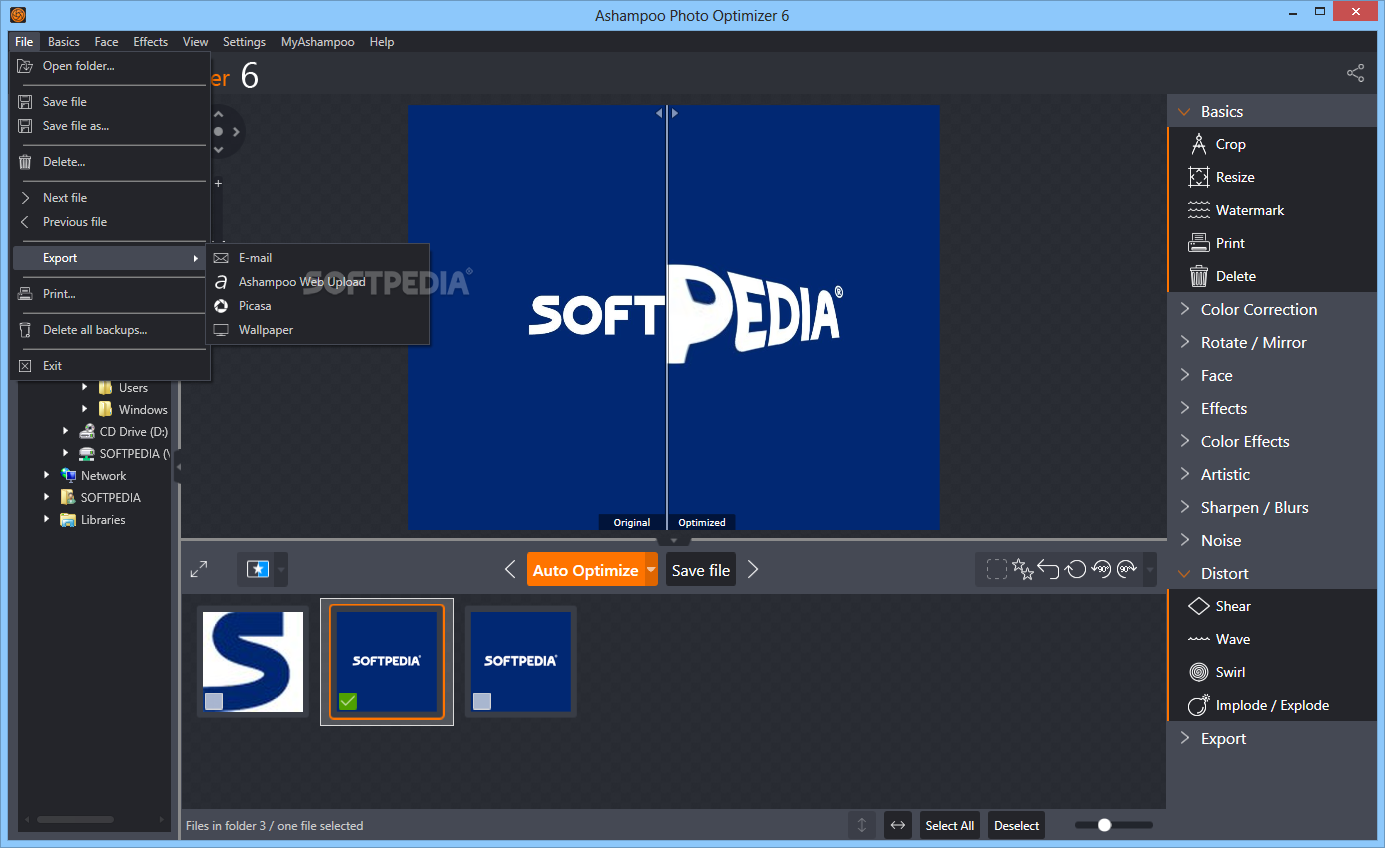
Task: Open the Settings menu
Action: pyautogui.click(x=244, y=42)
